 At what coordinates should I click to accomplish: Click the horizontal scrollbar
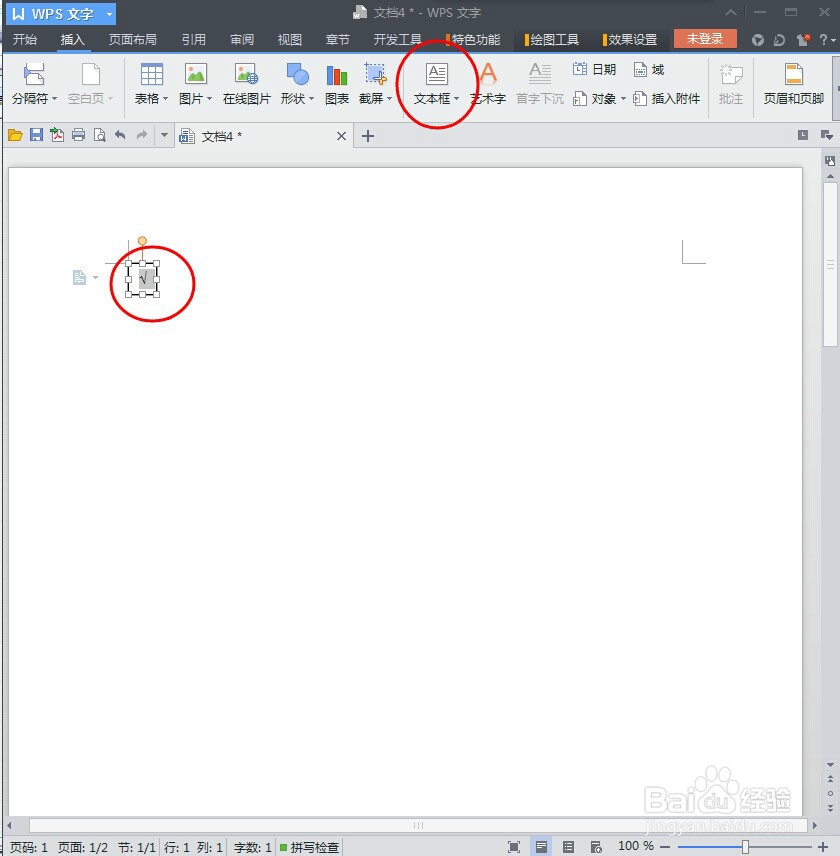[418, 825]
